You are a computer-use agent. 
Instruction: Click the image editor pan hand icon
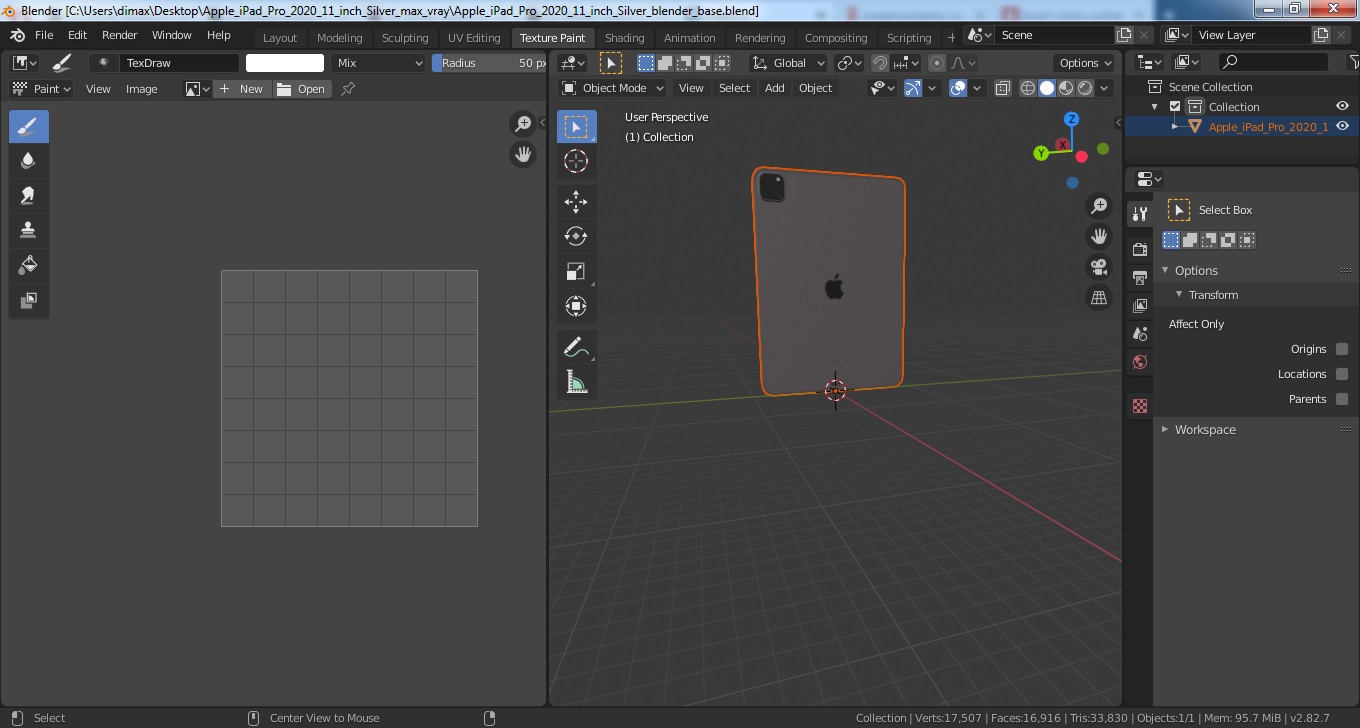pos(522,154)
